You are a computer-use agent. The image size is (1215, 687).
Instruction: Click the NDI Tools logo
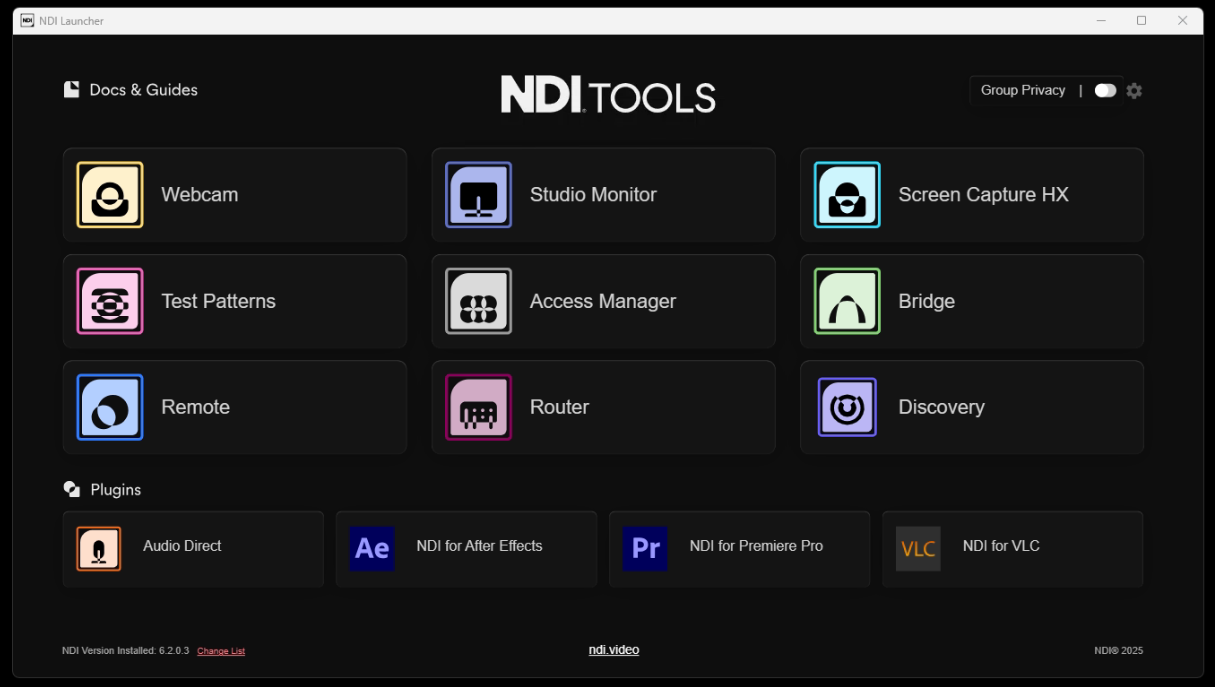pos(607,93)
